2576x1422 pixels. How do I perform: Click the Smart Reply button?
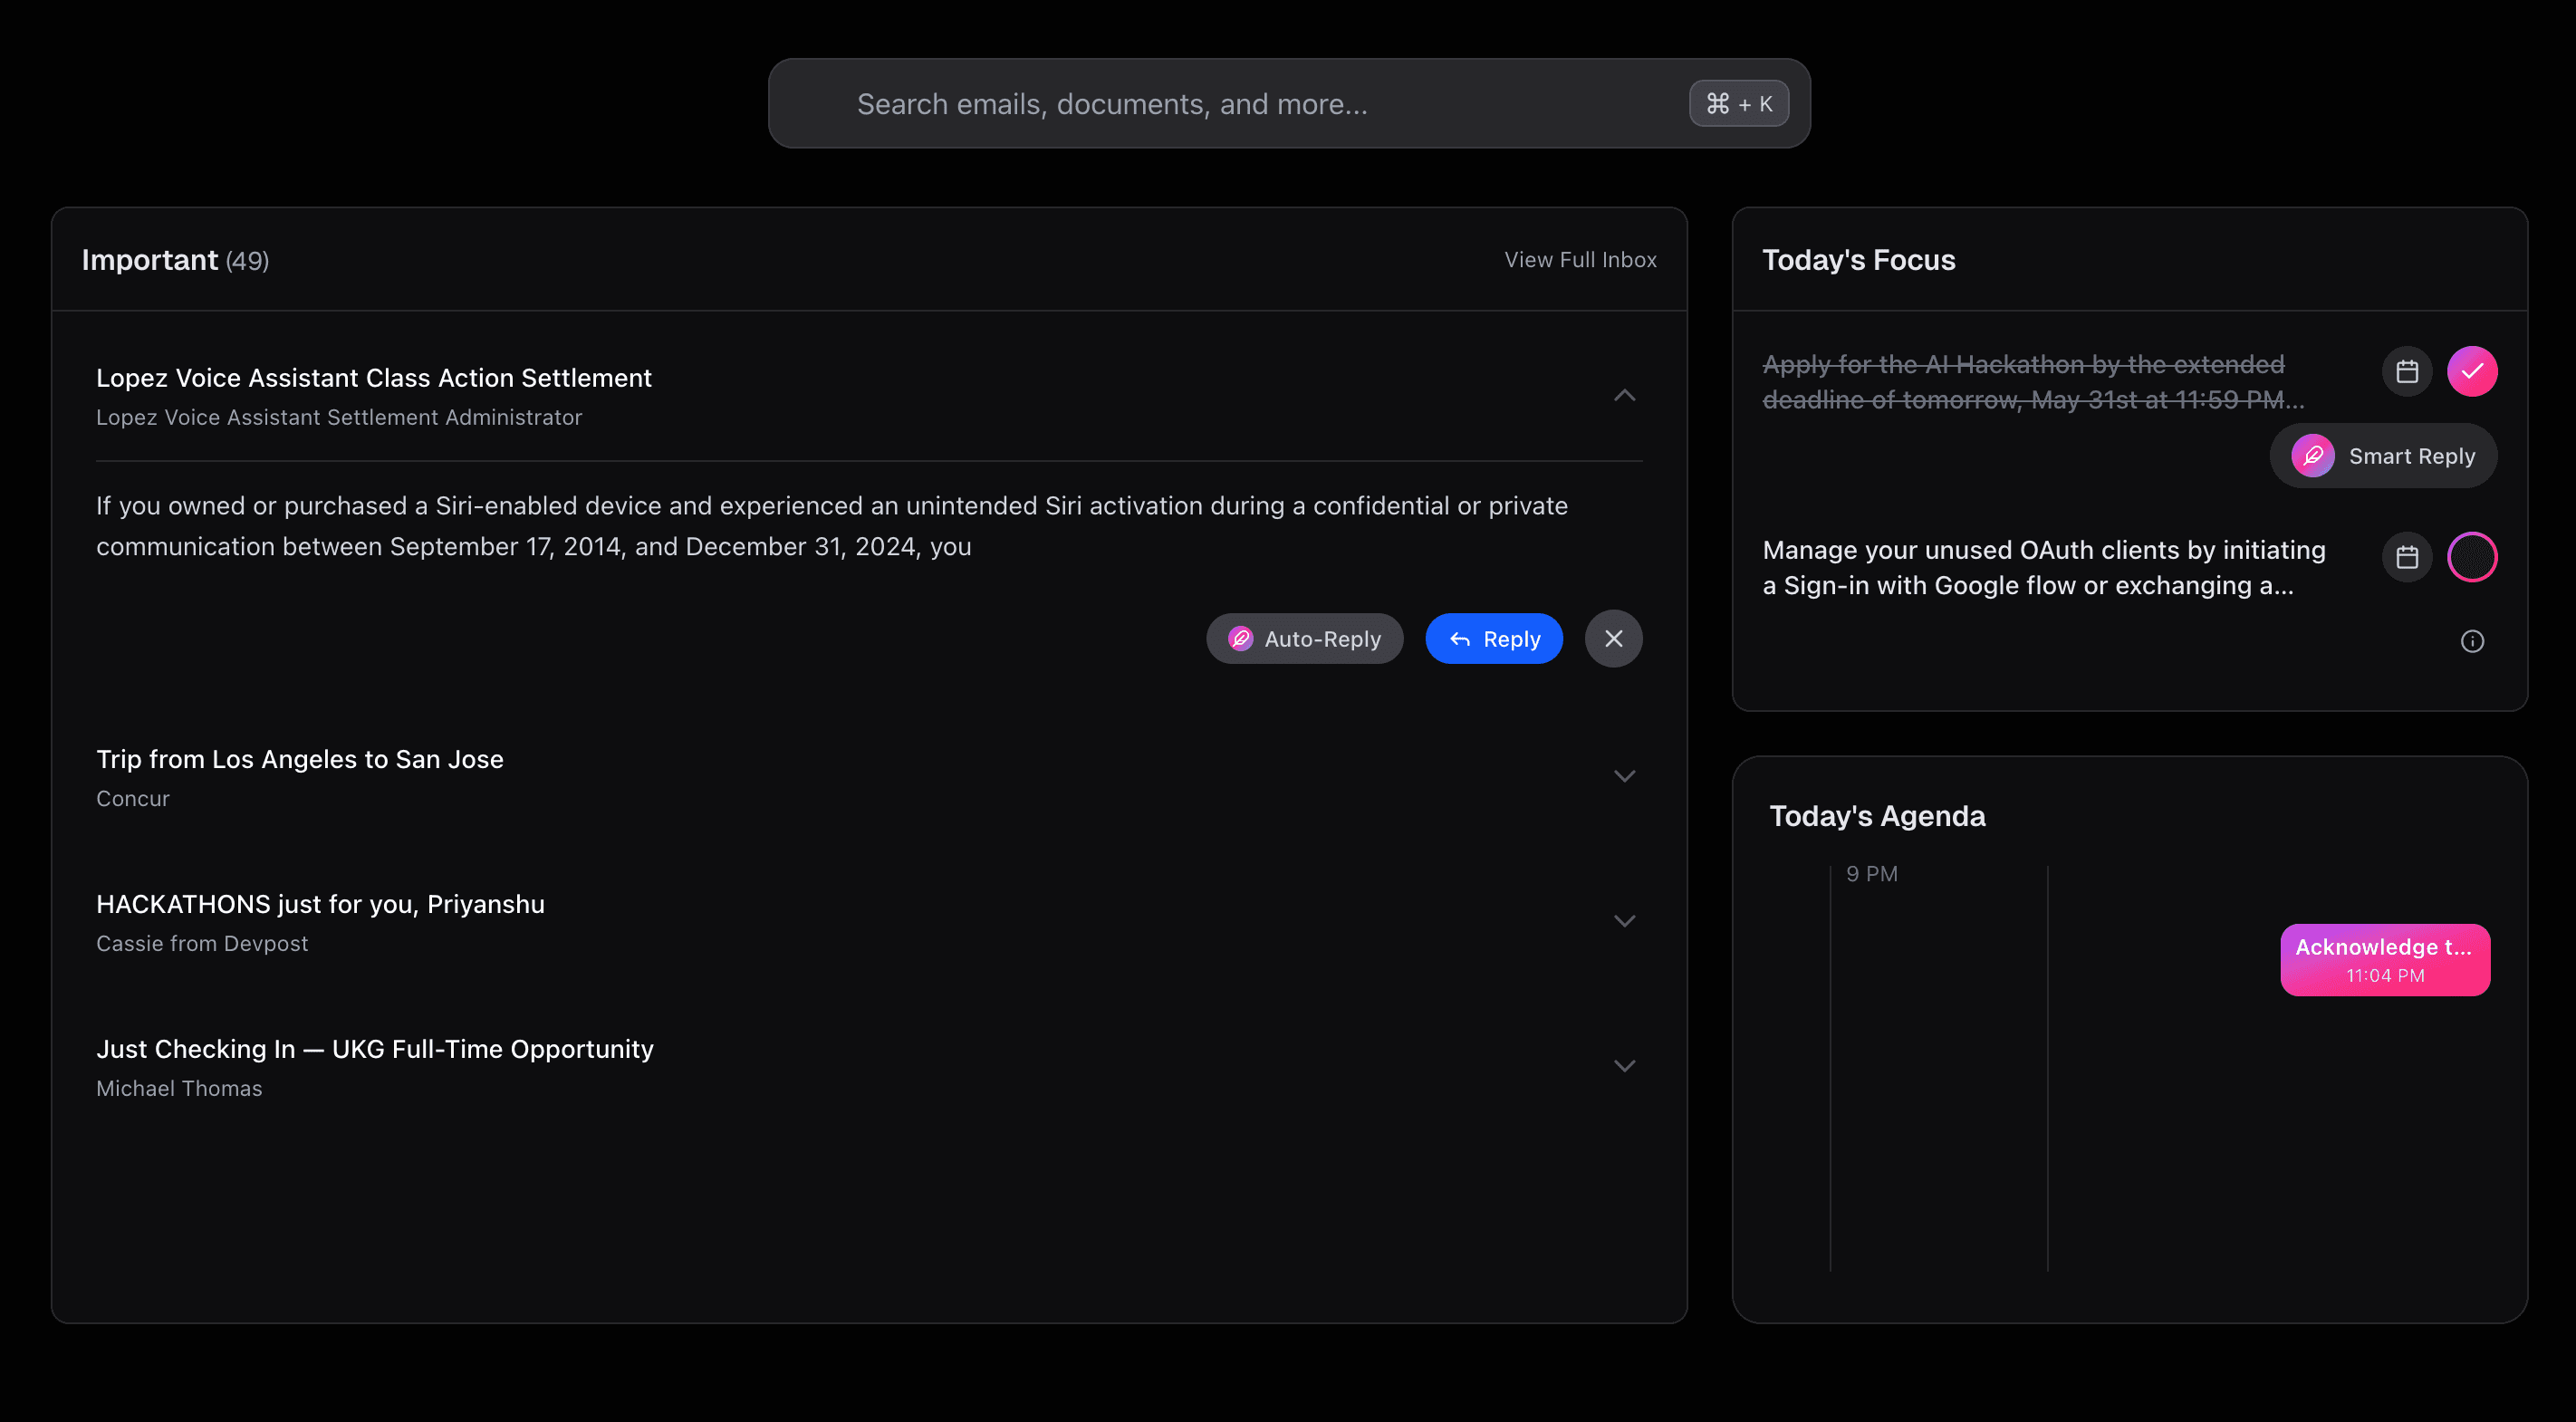[x=2383, y=455]
